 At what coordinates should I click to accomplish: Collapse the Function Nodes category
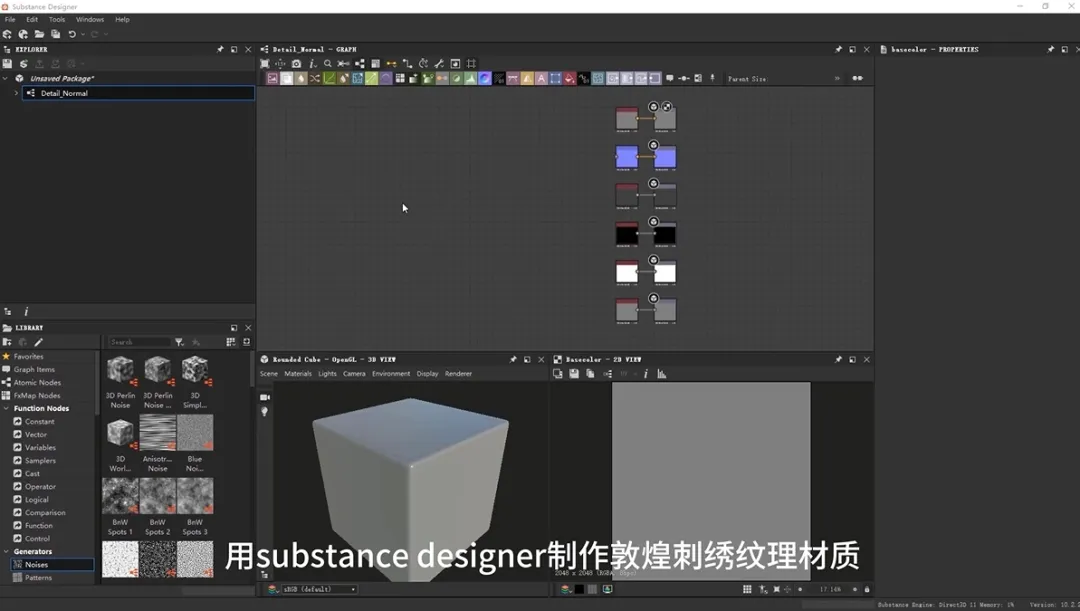6,408
